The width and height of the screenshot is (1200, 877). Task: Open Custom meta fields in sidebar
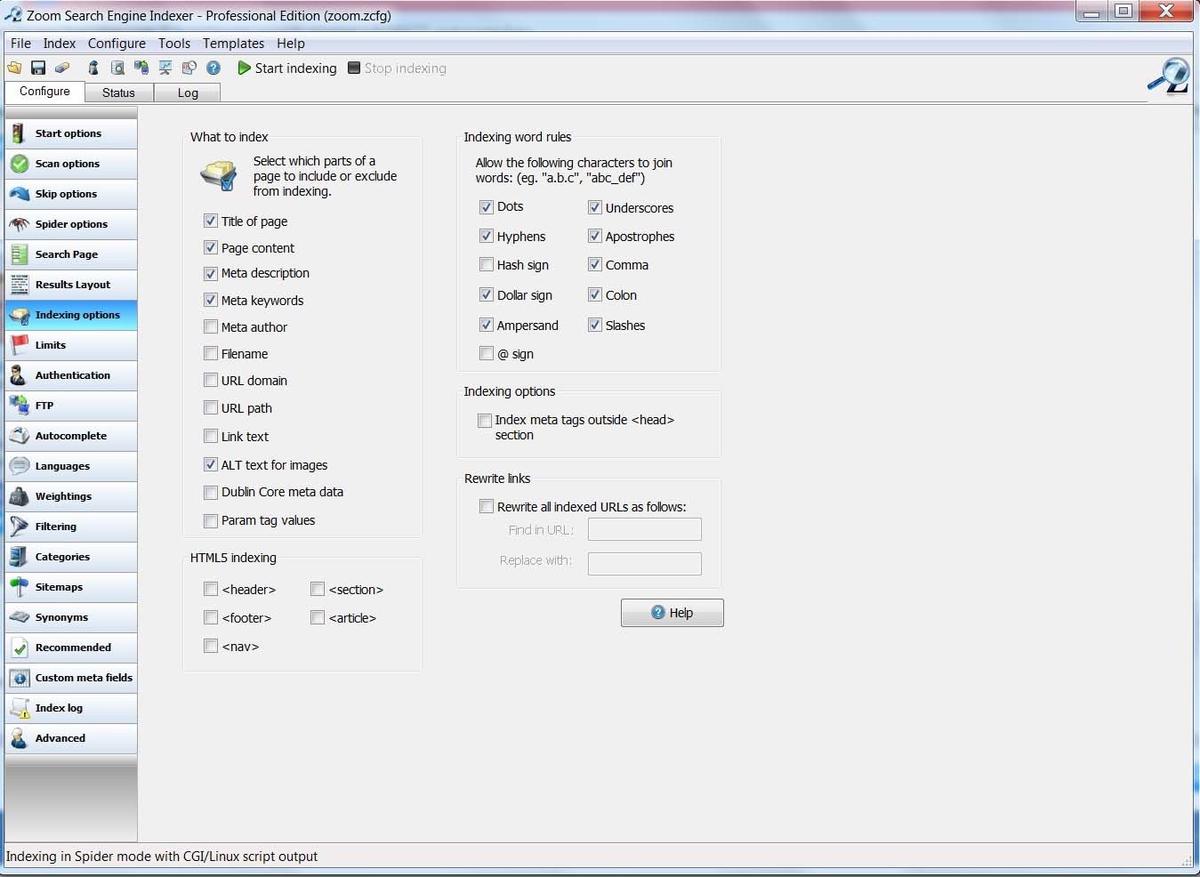coord(71,678)
